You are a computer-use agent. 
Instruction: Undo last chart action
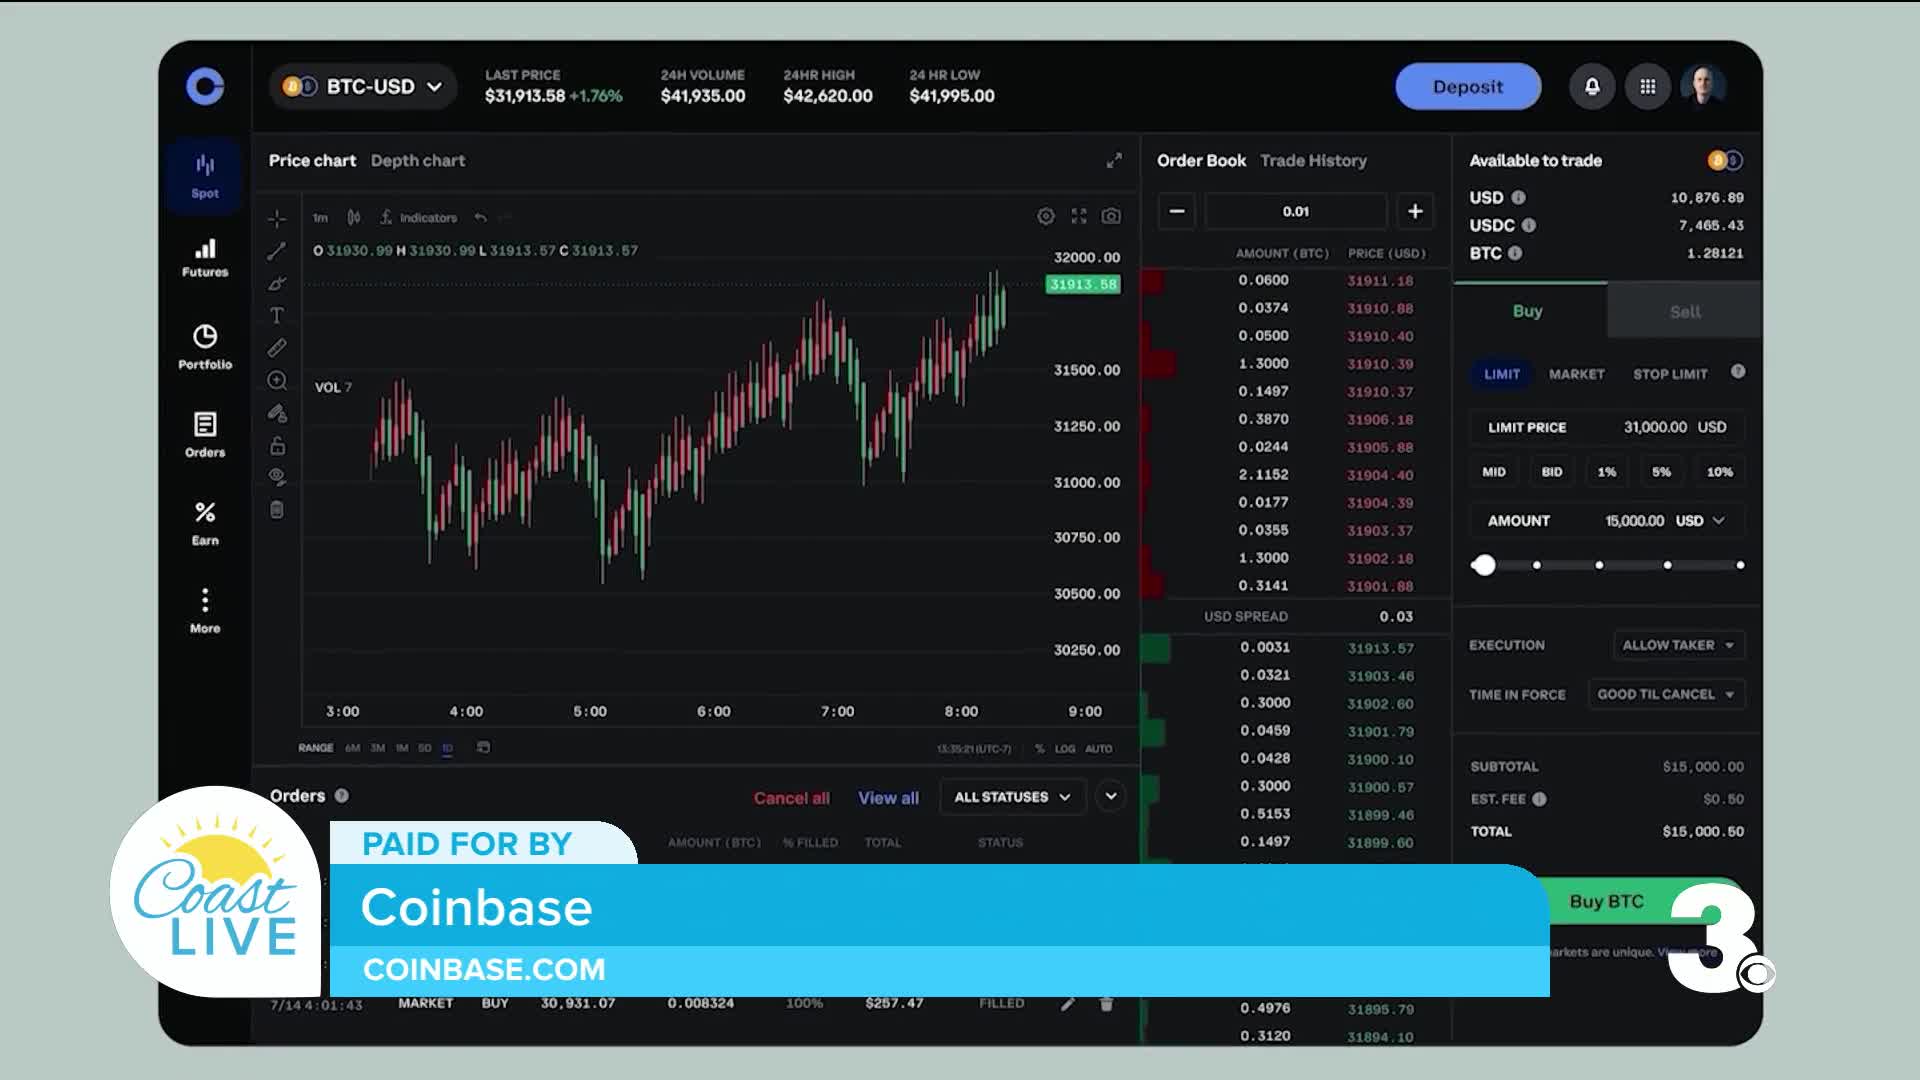coord(481,217)
